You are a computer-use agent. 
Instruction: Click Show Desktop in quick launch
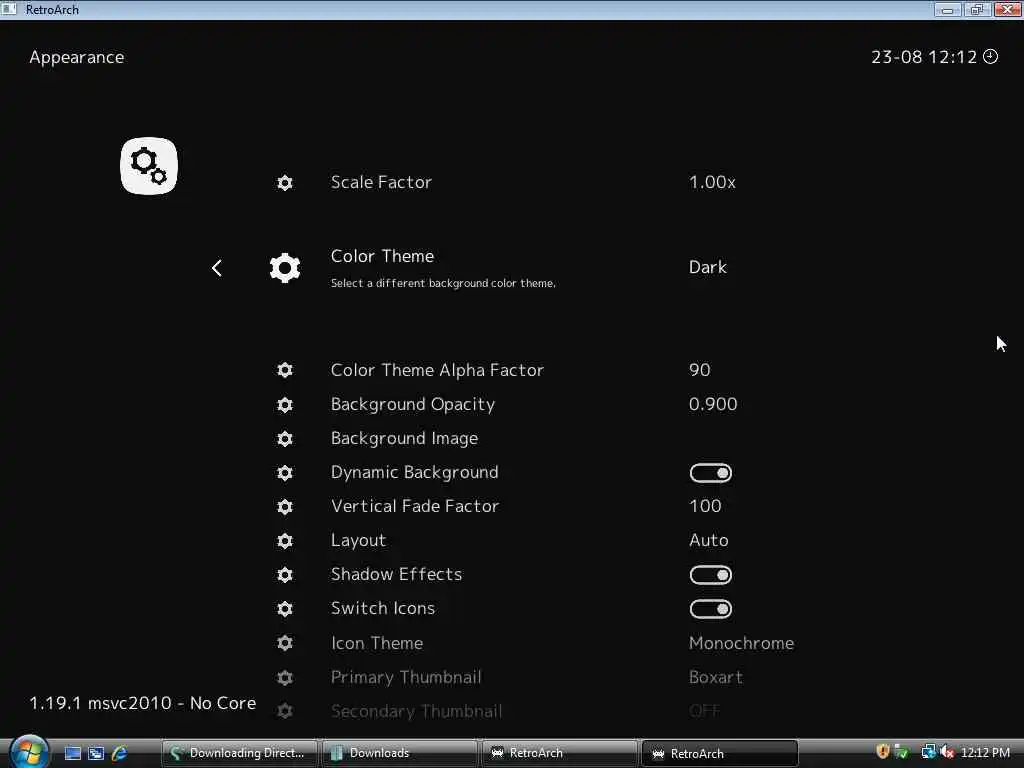[72, 753]
